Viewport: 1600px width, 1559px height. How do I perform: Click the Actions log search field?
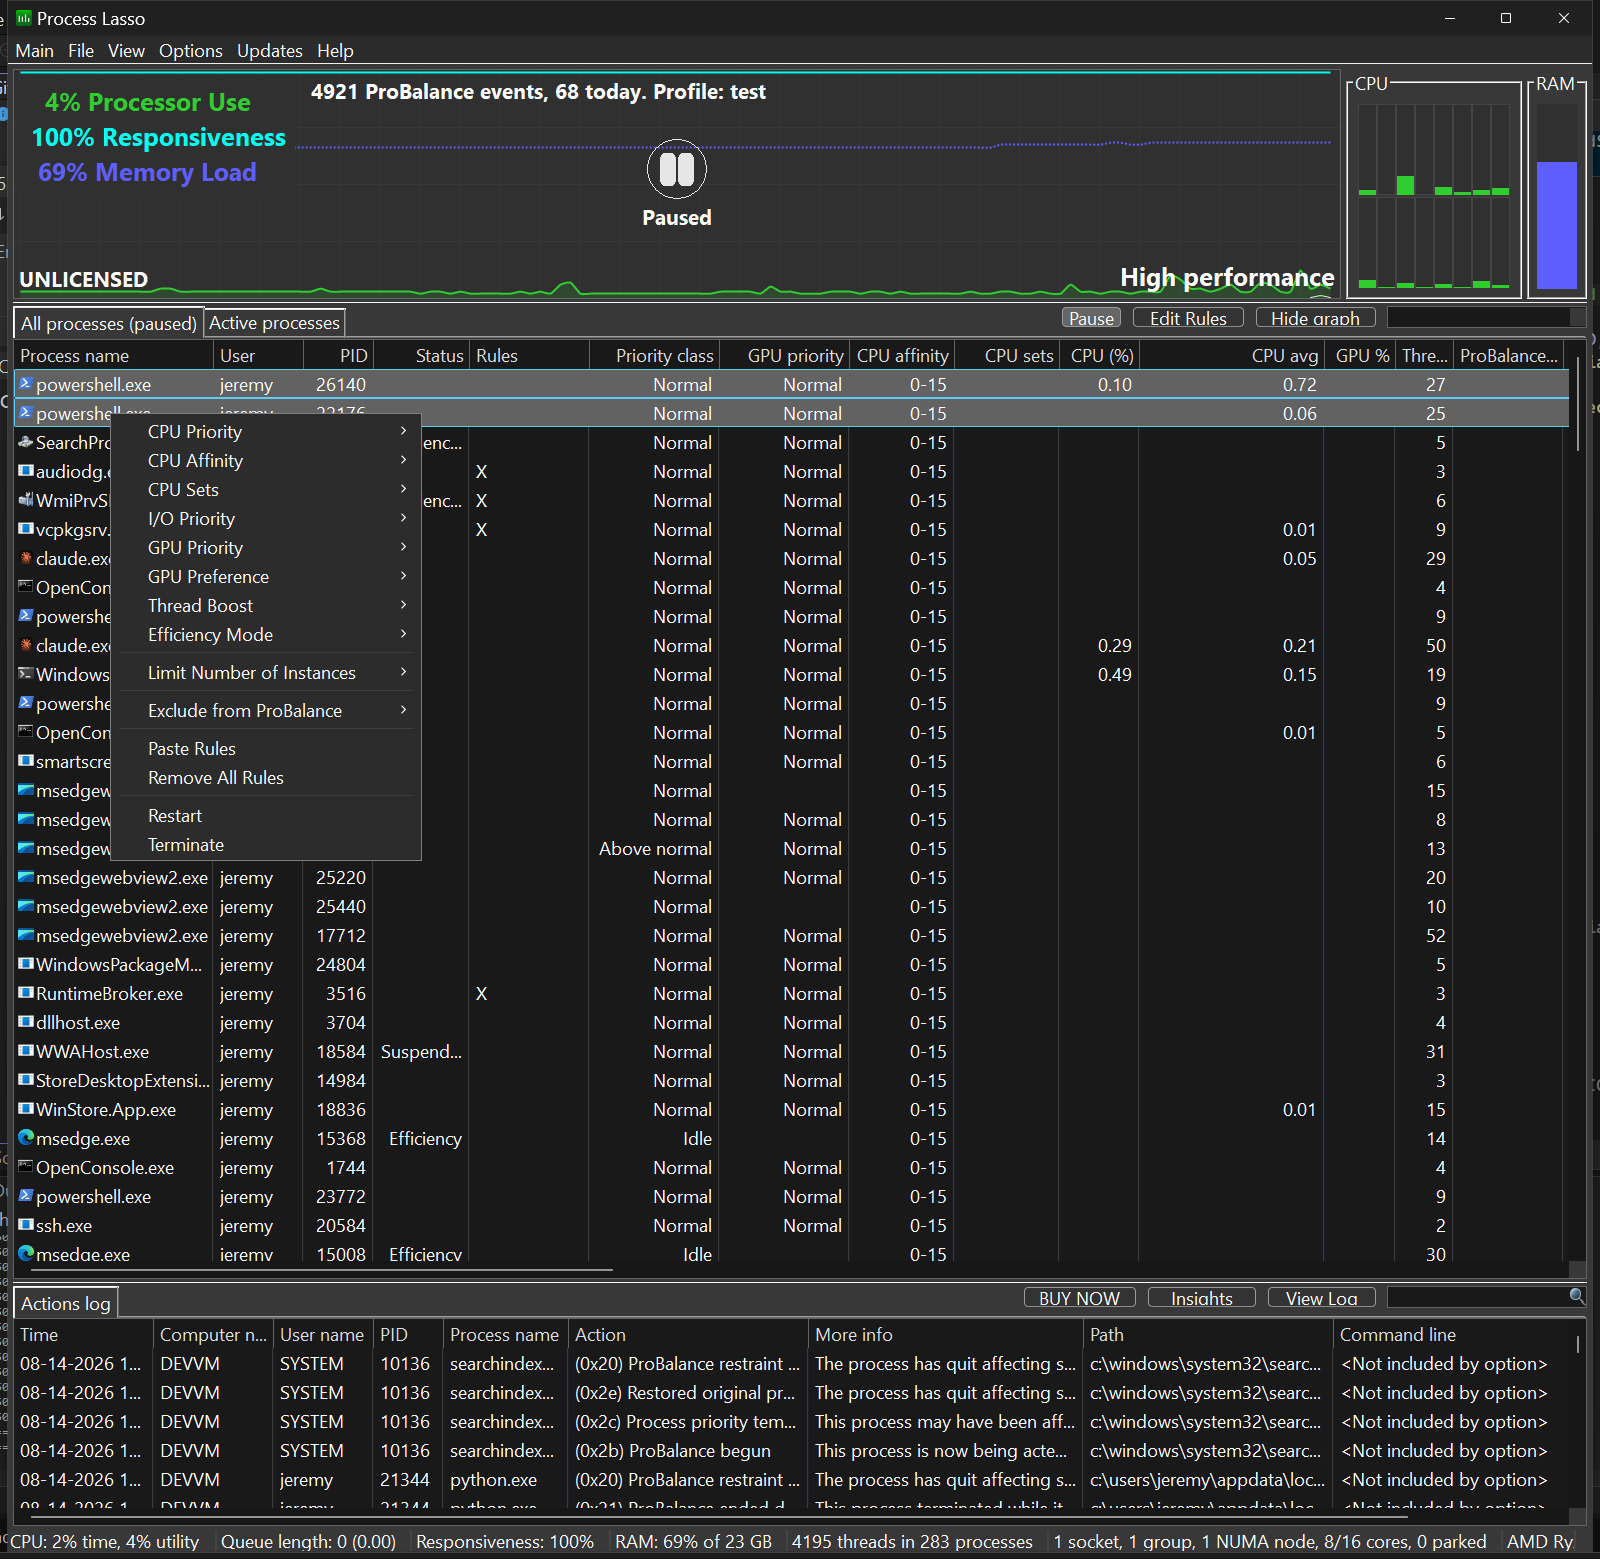[1478, 1297]
